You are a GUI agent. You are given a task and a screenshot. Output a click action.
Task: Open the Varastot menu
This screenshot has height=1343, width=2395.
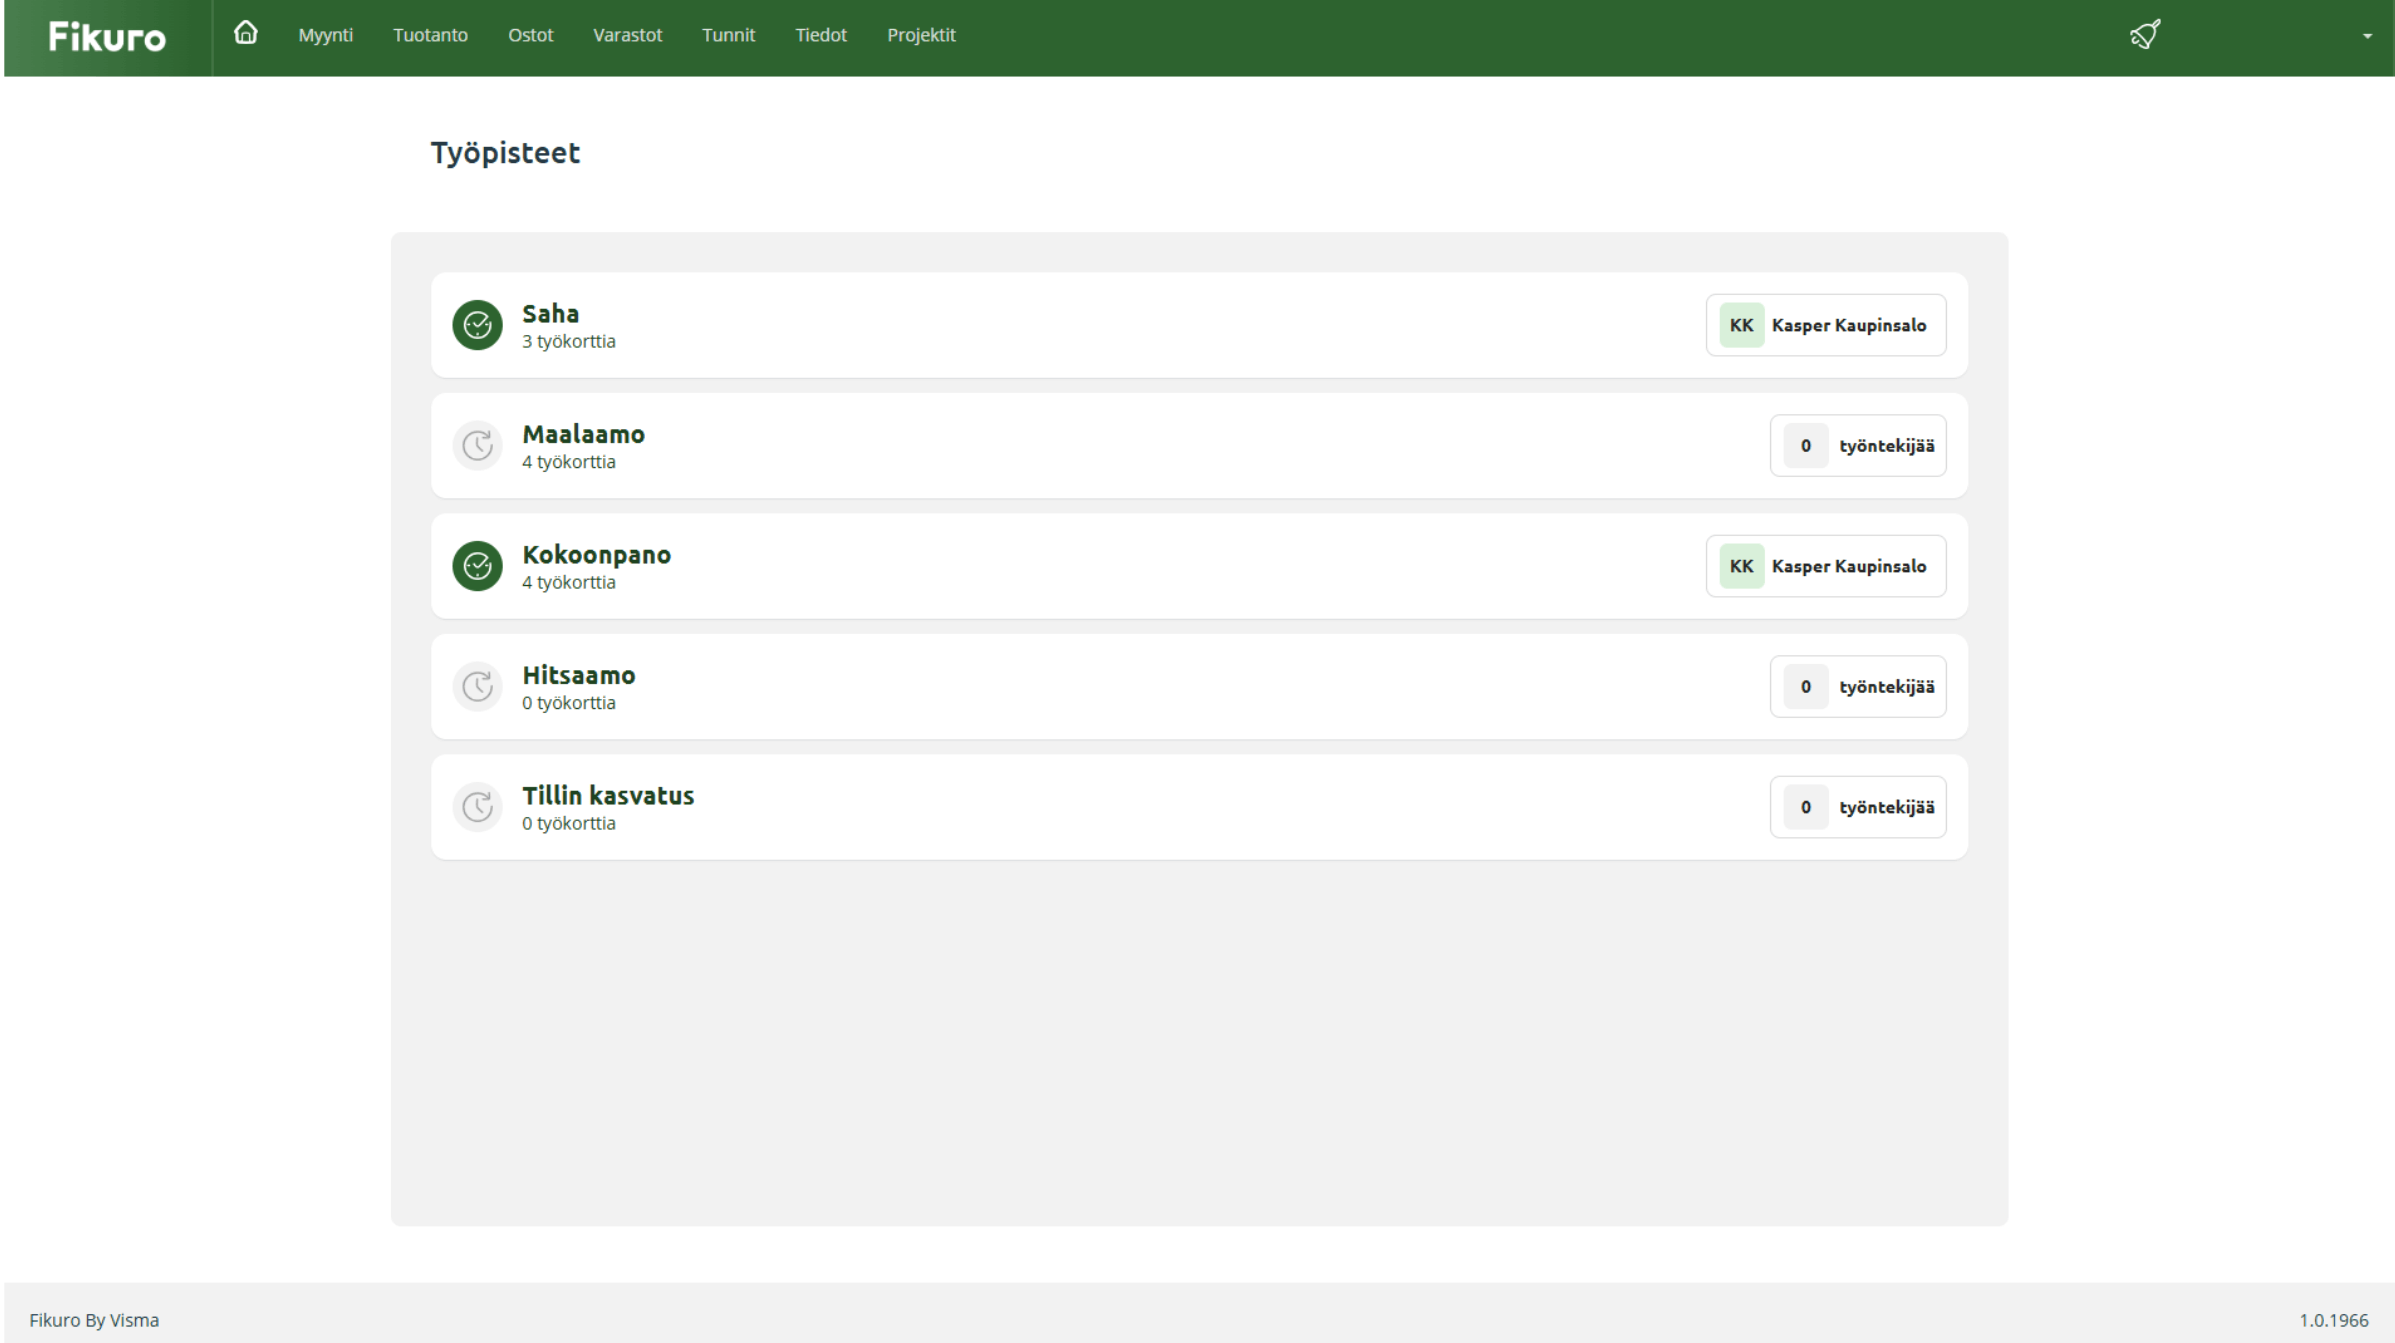627,35
